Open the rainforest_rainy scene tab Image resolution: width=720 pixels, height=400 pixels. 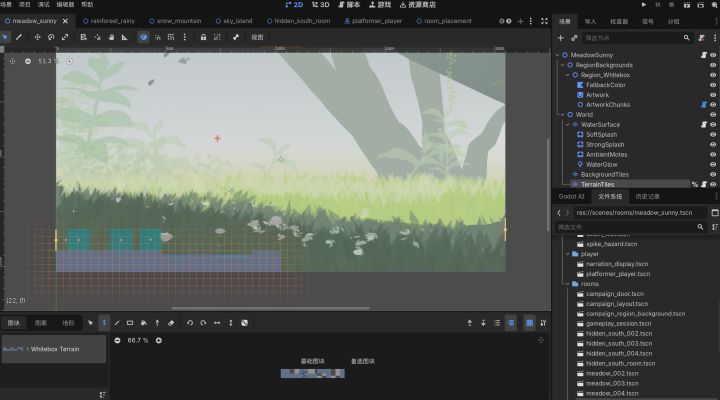tap(109, 21)
